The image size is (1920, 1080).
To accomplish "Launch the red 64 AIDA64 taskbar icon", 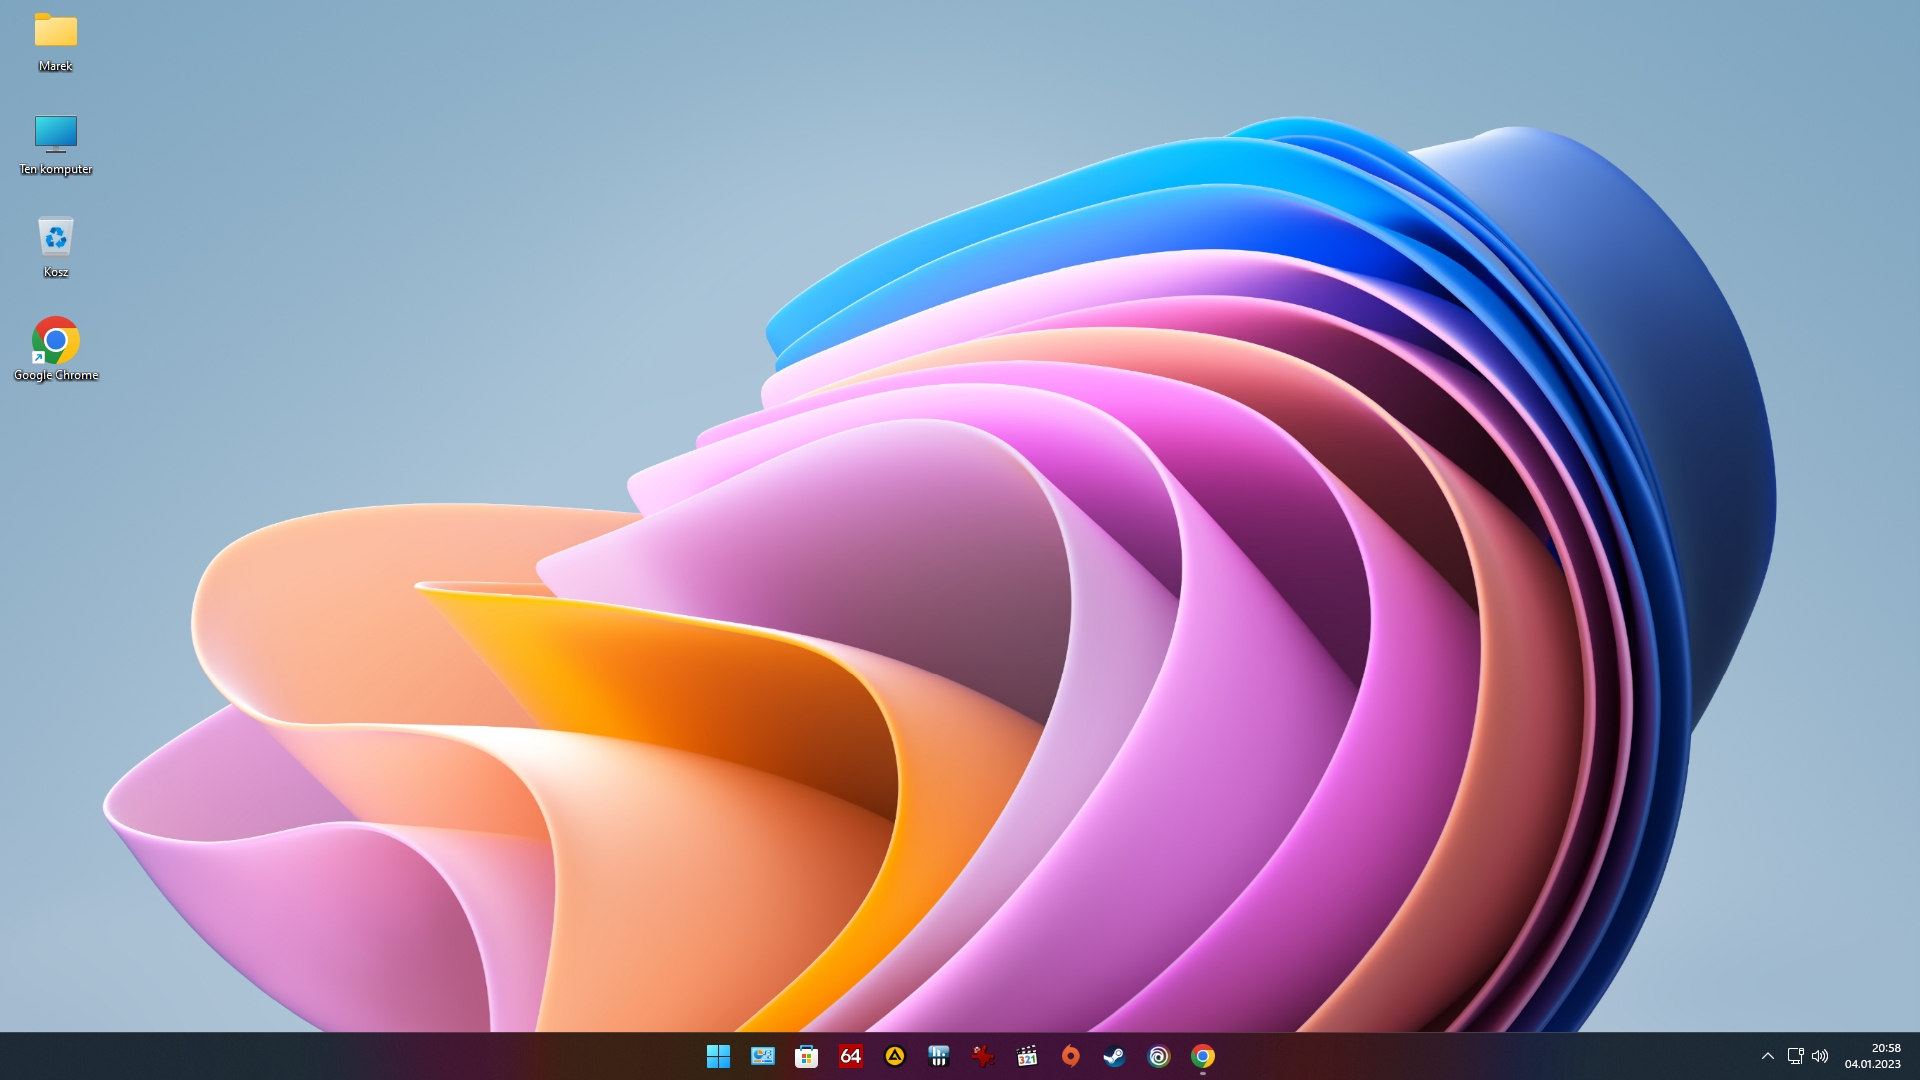I will pos(851,1056).
